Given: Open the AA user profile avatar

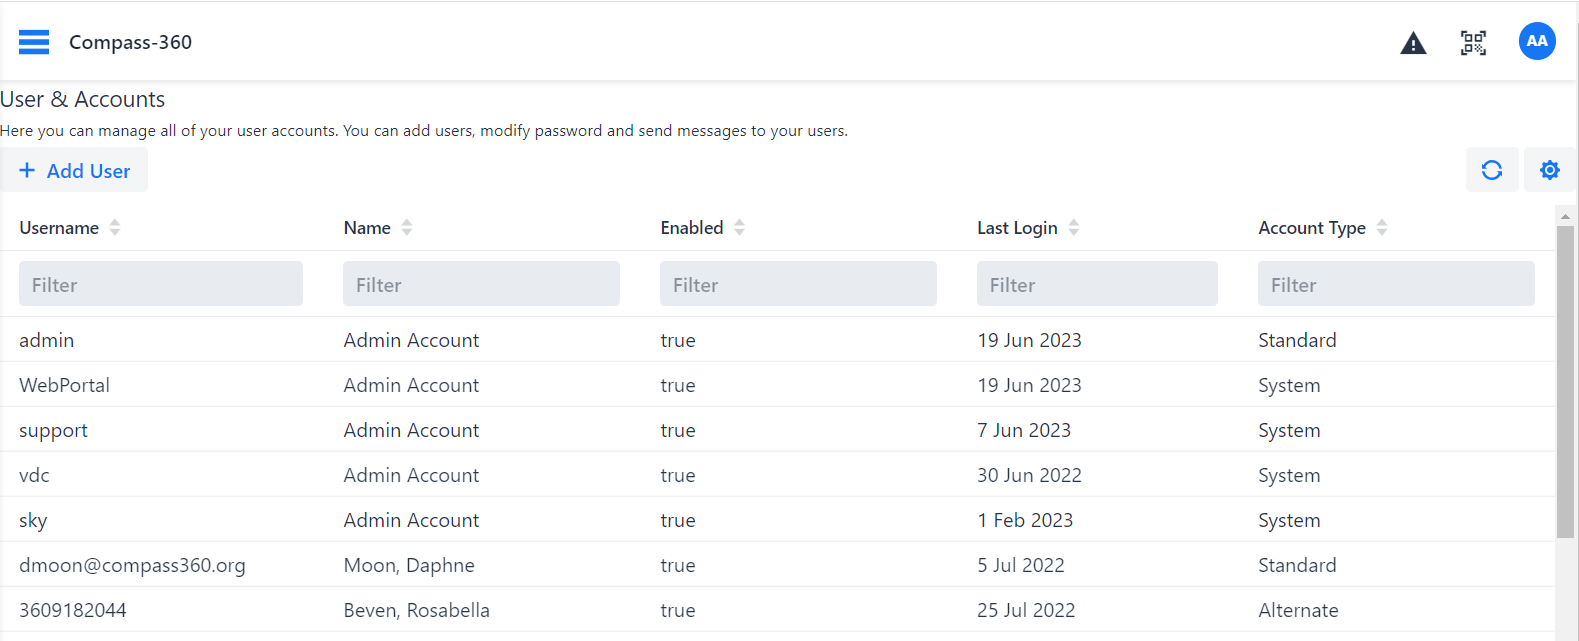Looking at the screenshot, I should coord(1537,42).
